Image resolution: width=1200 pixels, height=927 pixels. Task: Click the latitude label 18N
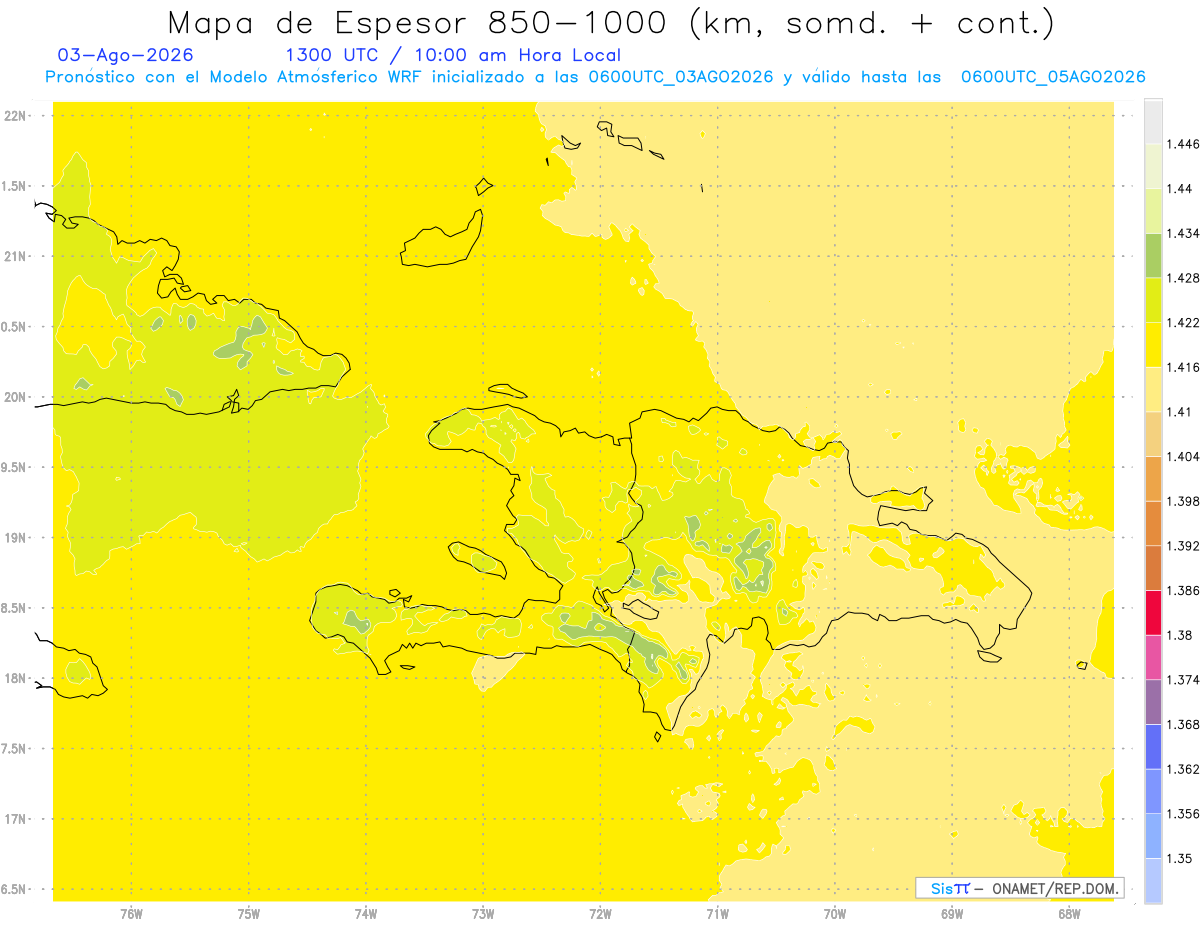tap(17, 678)
